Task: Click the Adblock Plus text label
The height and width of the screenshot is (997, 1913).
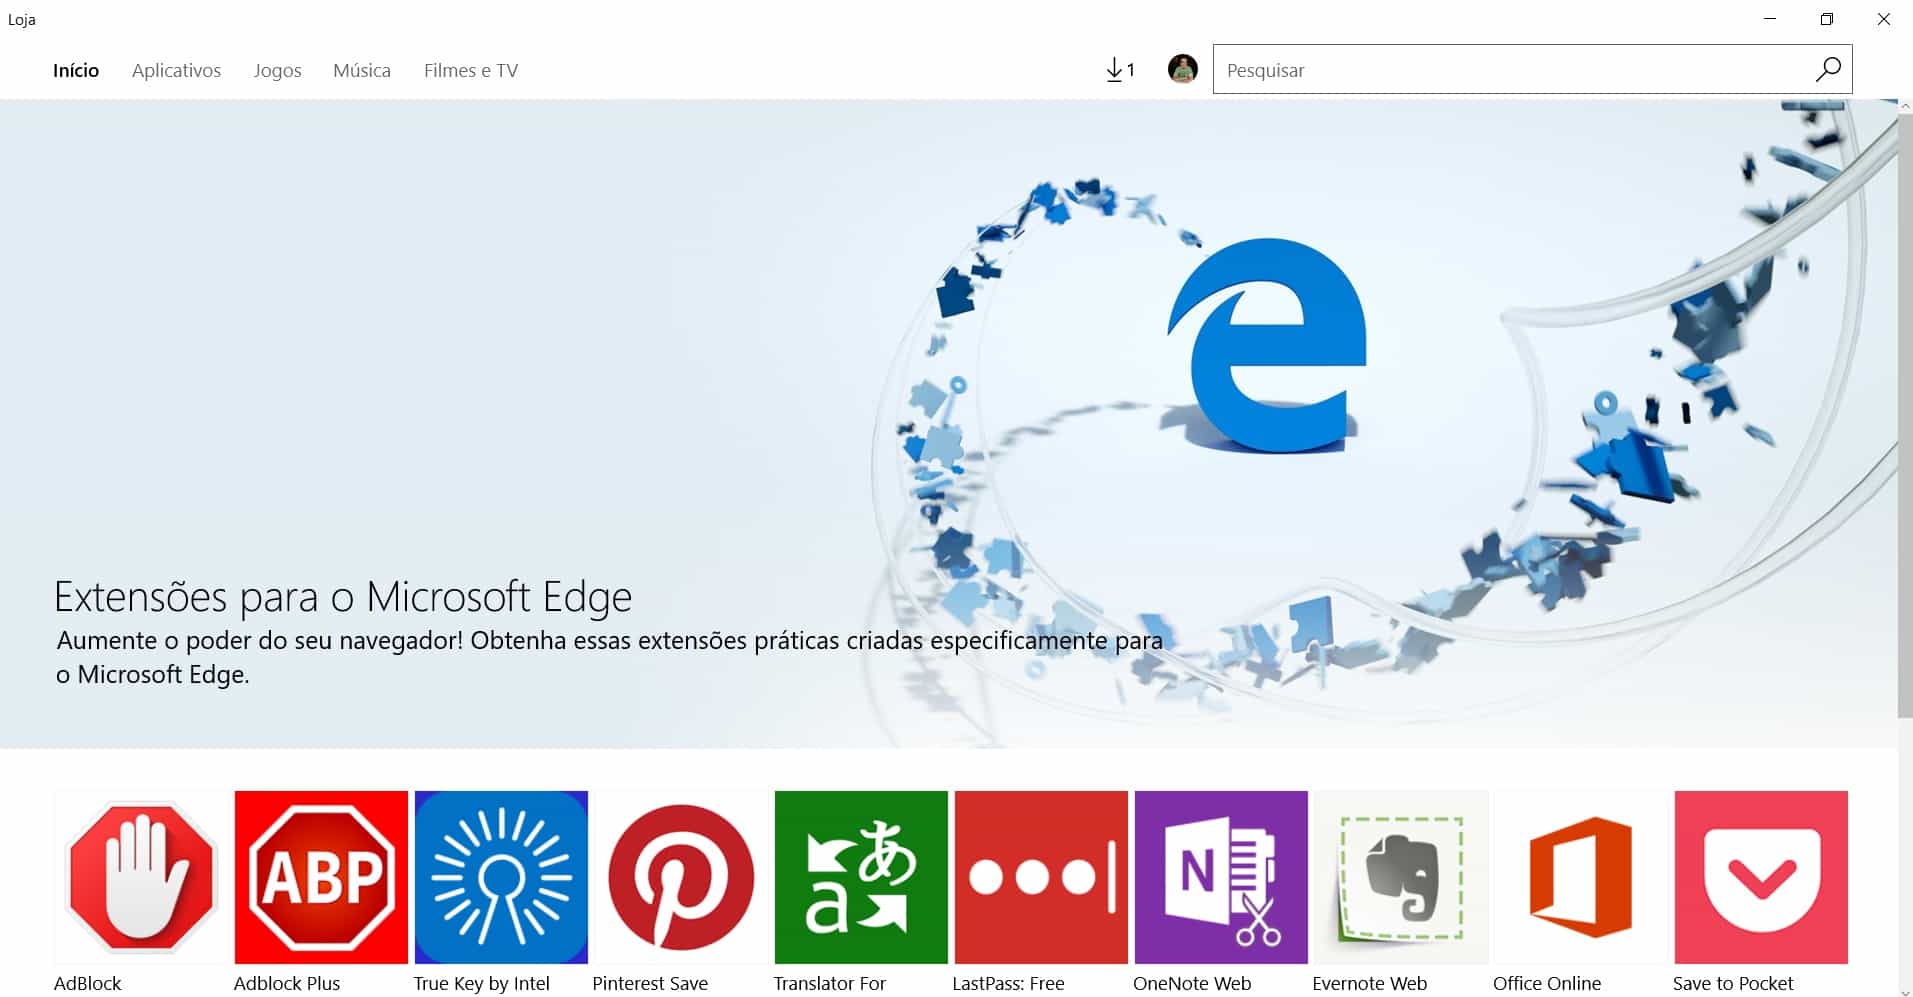Action: click(x=287, y=983)
